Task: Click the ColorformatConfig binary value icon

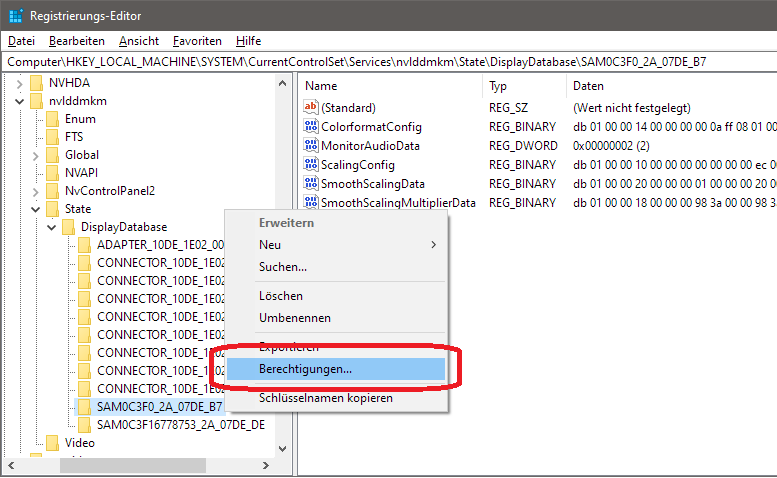Action: (310, 127)
